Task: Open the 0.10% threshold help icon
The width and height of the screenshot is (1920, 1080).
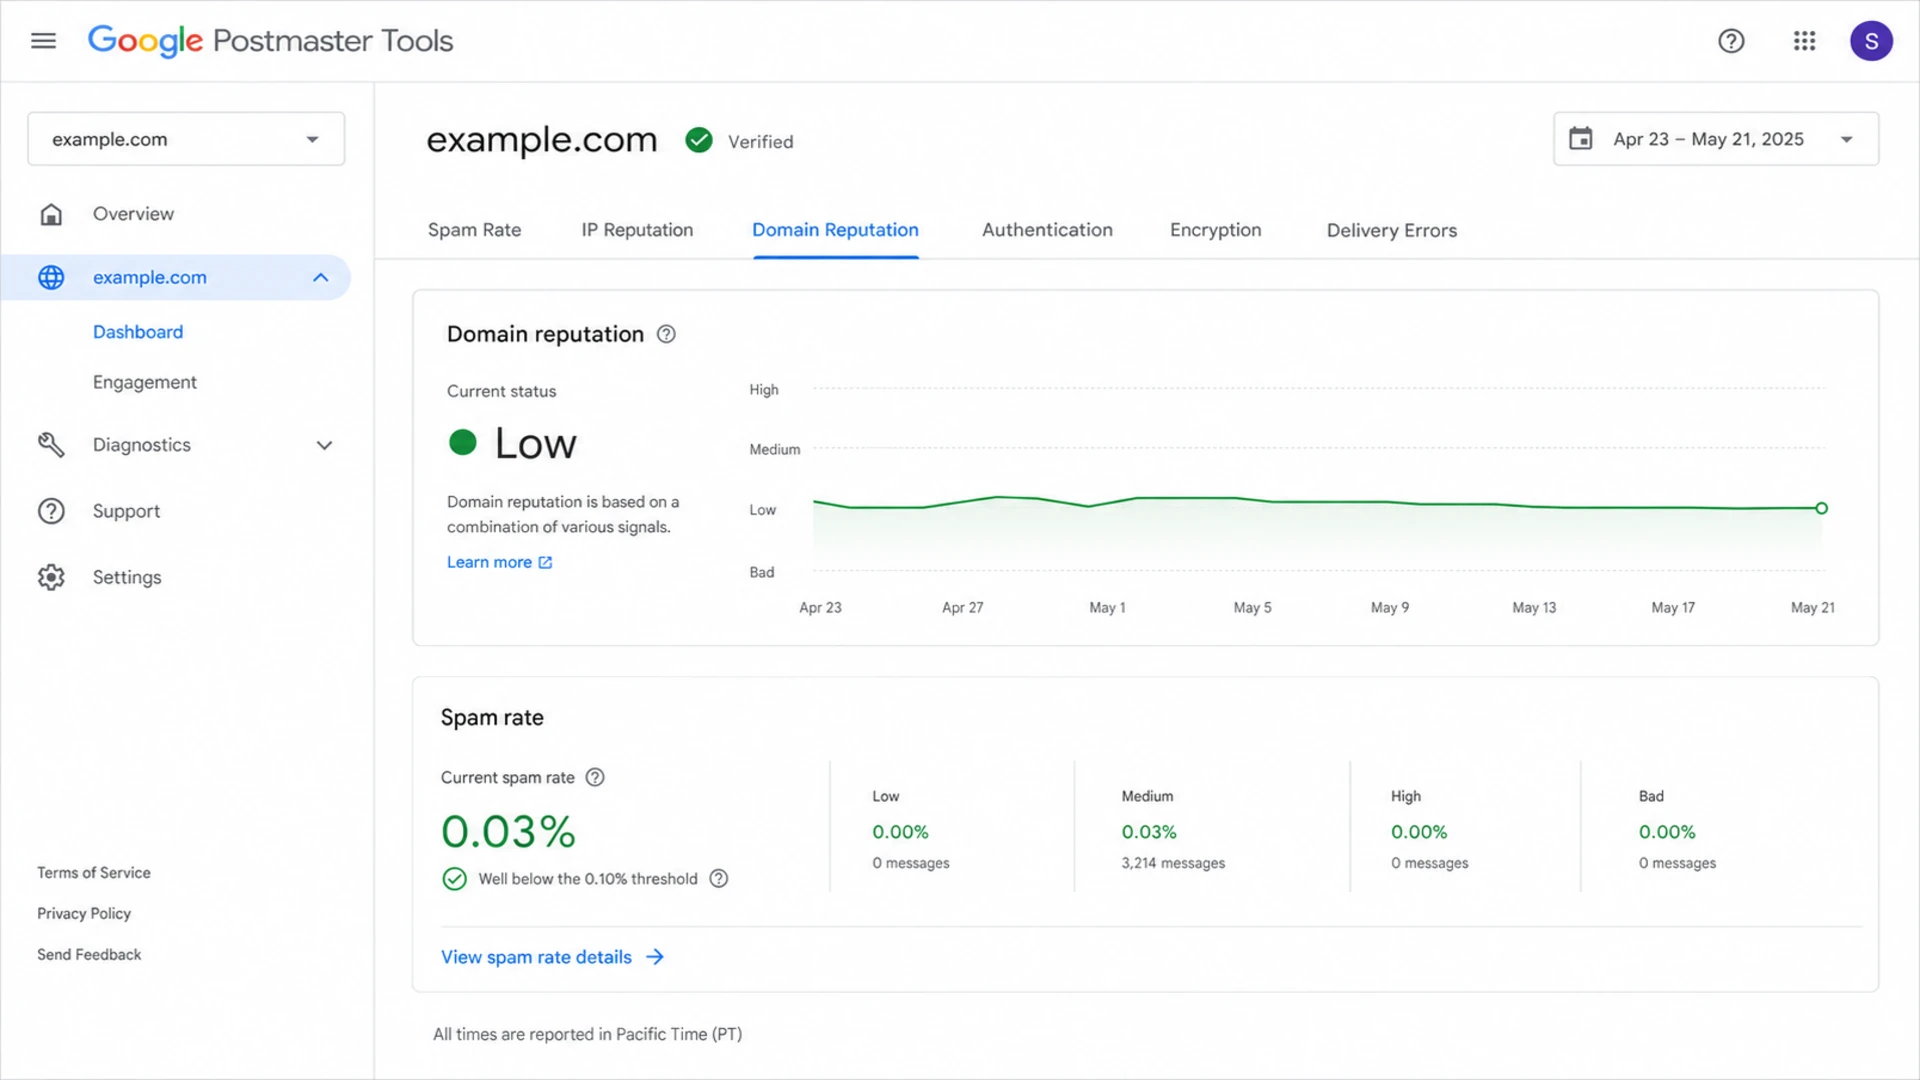Action: 718,878
